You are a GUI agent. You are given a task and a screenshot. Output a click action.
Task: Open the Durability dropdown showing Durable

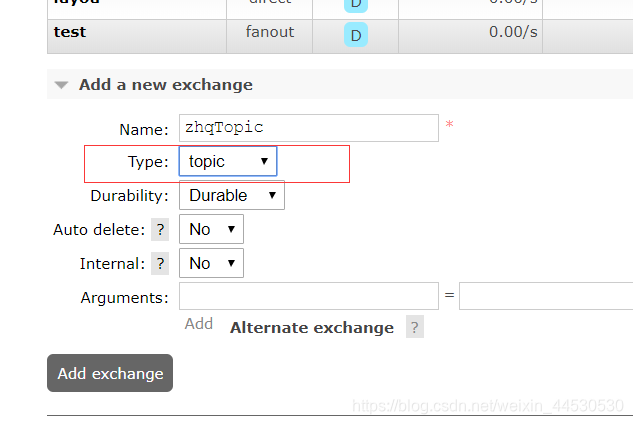pyautogui.click(x=232, y=195)
